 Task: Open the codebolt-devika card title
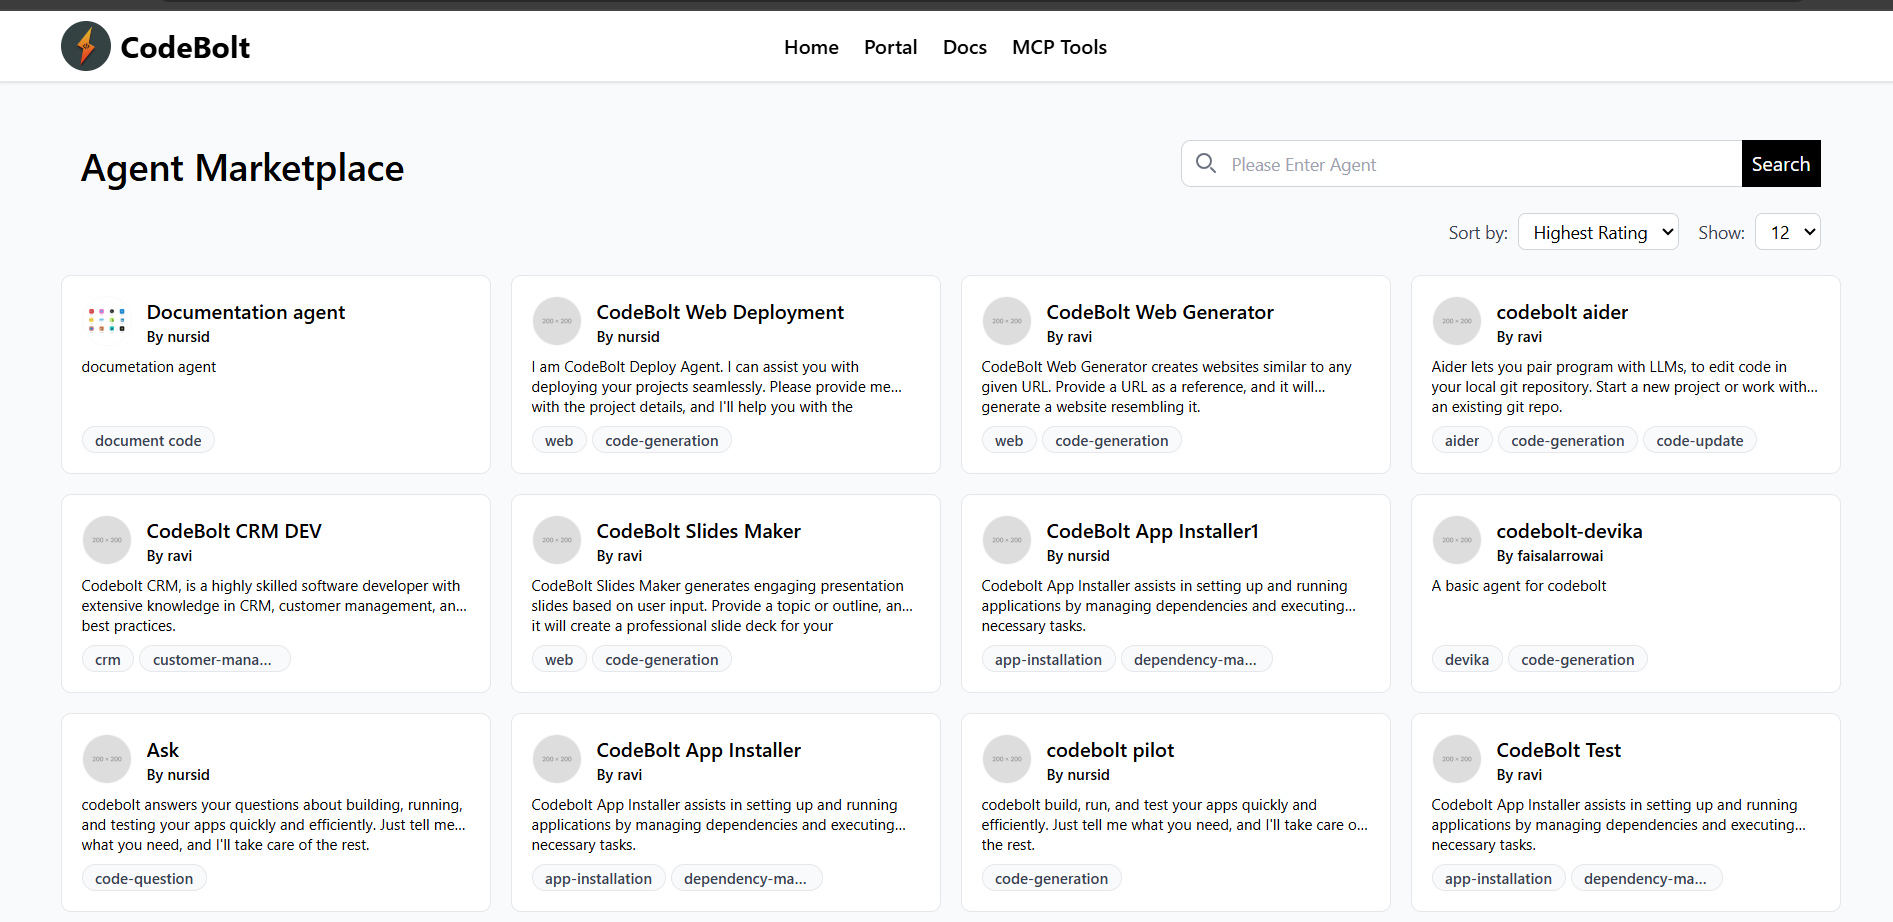[x=1569, y=531]
